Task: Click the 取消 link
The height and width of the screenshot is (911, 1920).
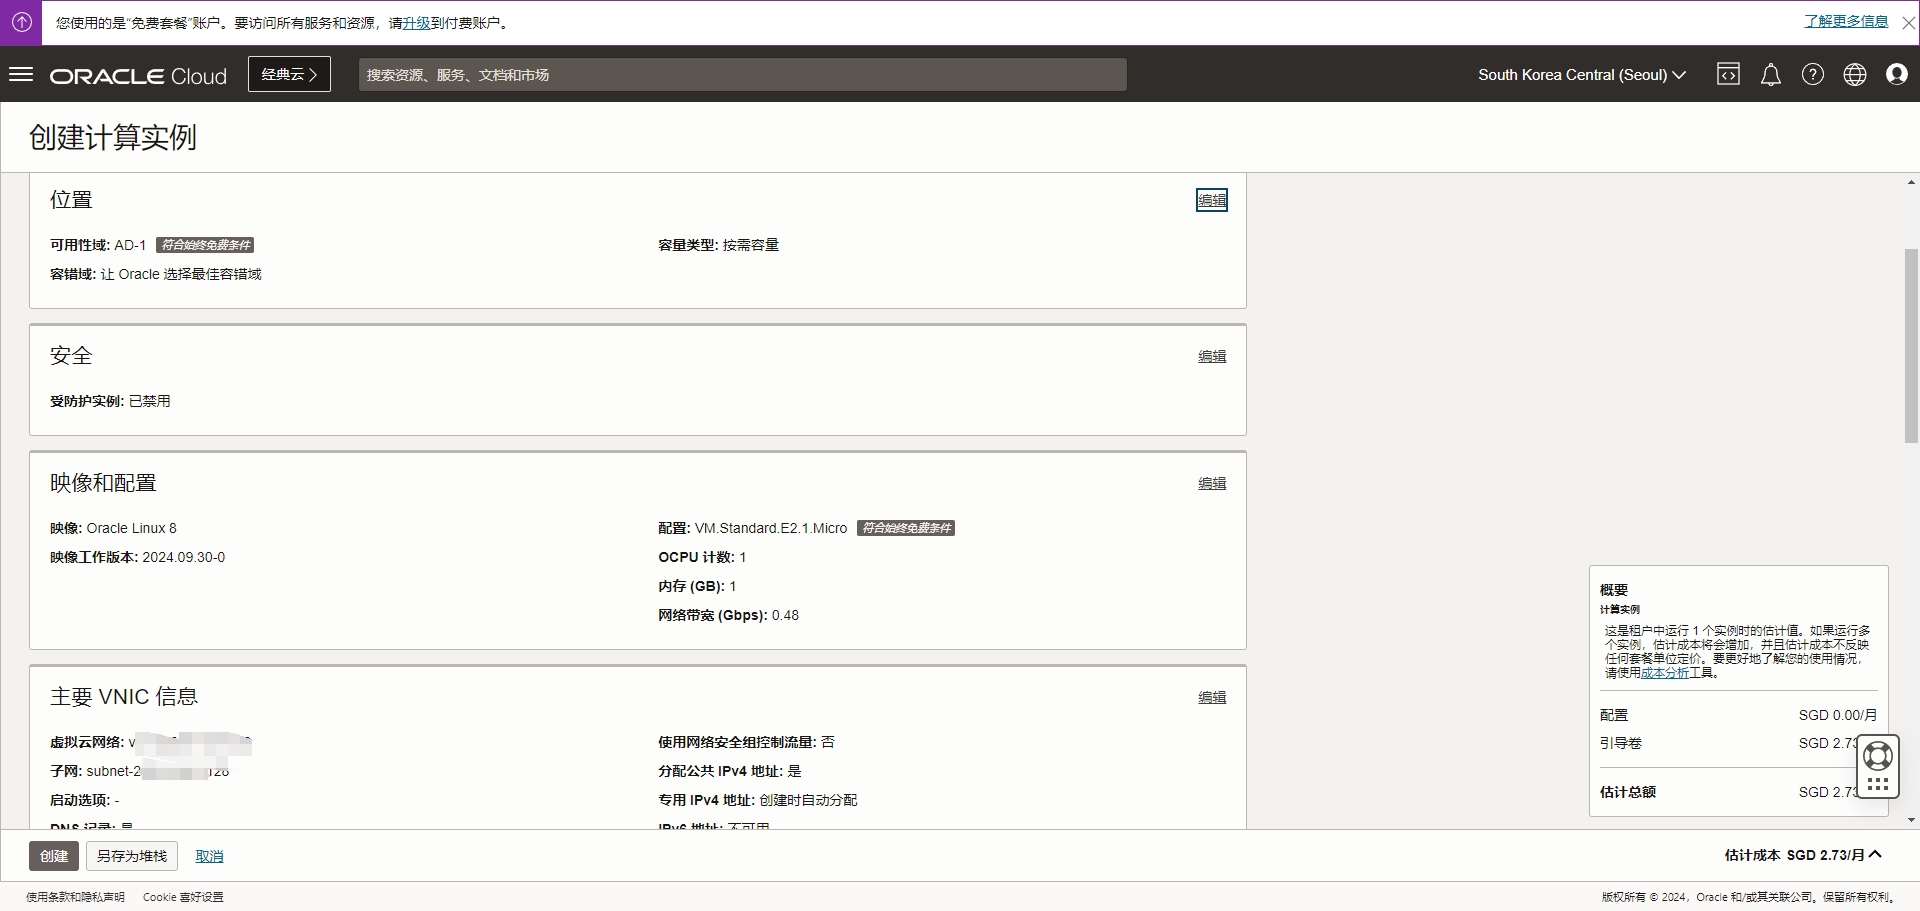Action: (x=209, y=856)
